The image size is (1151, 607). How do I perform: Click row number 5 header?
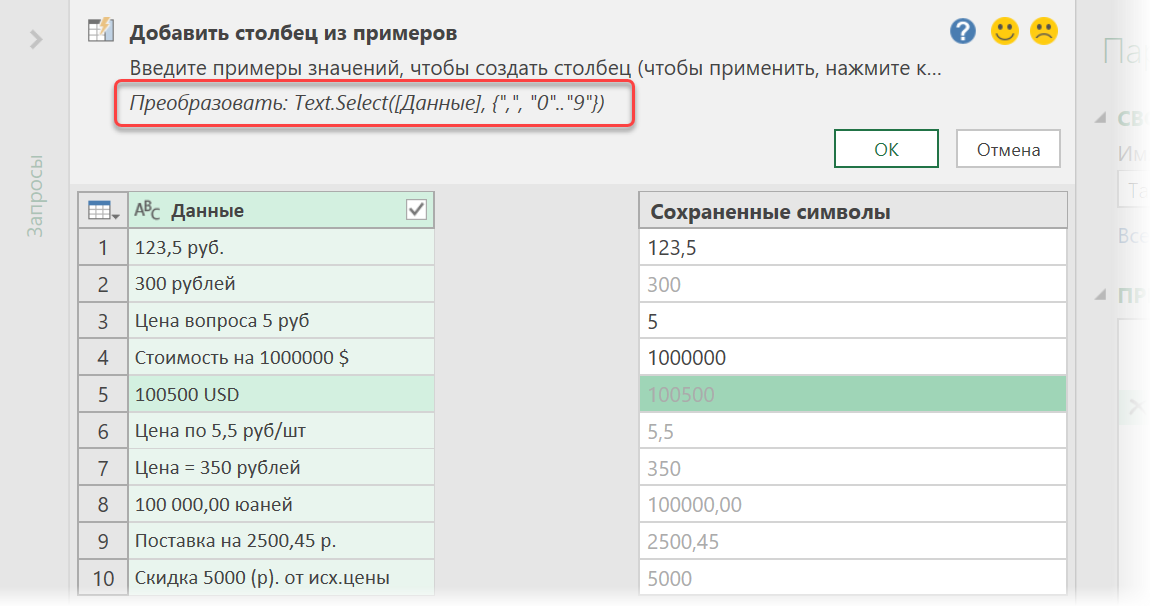point(103,393)
